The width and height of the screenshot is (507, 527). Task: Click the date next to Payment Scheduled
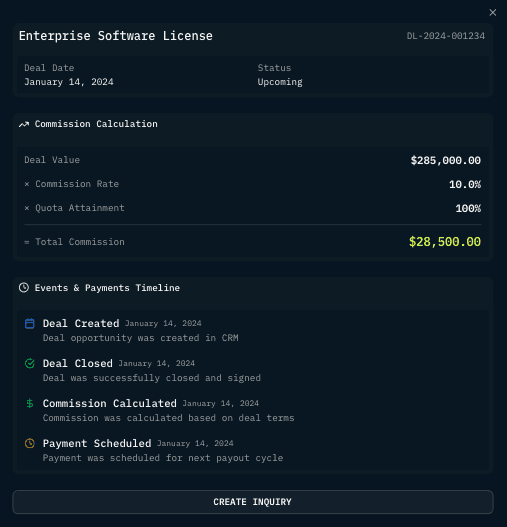pos(195,444)
